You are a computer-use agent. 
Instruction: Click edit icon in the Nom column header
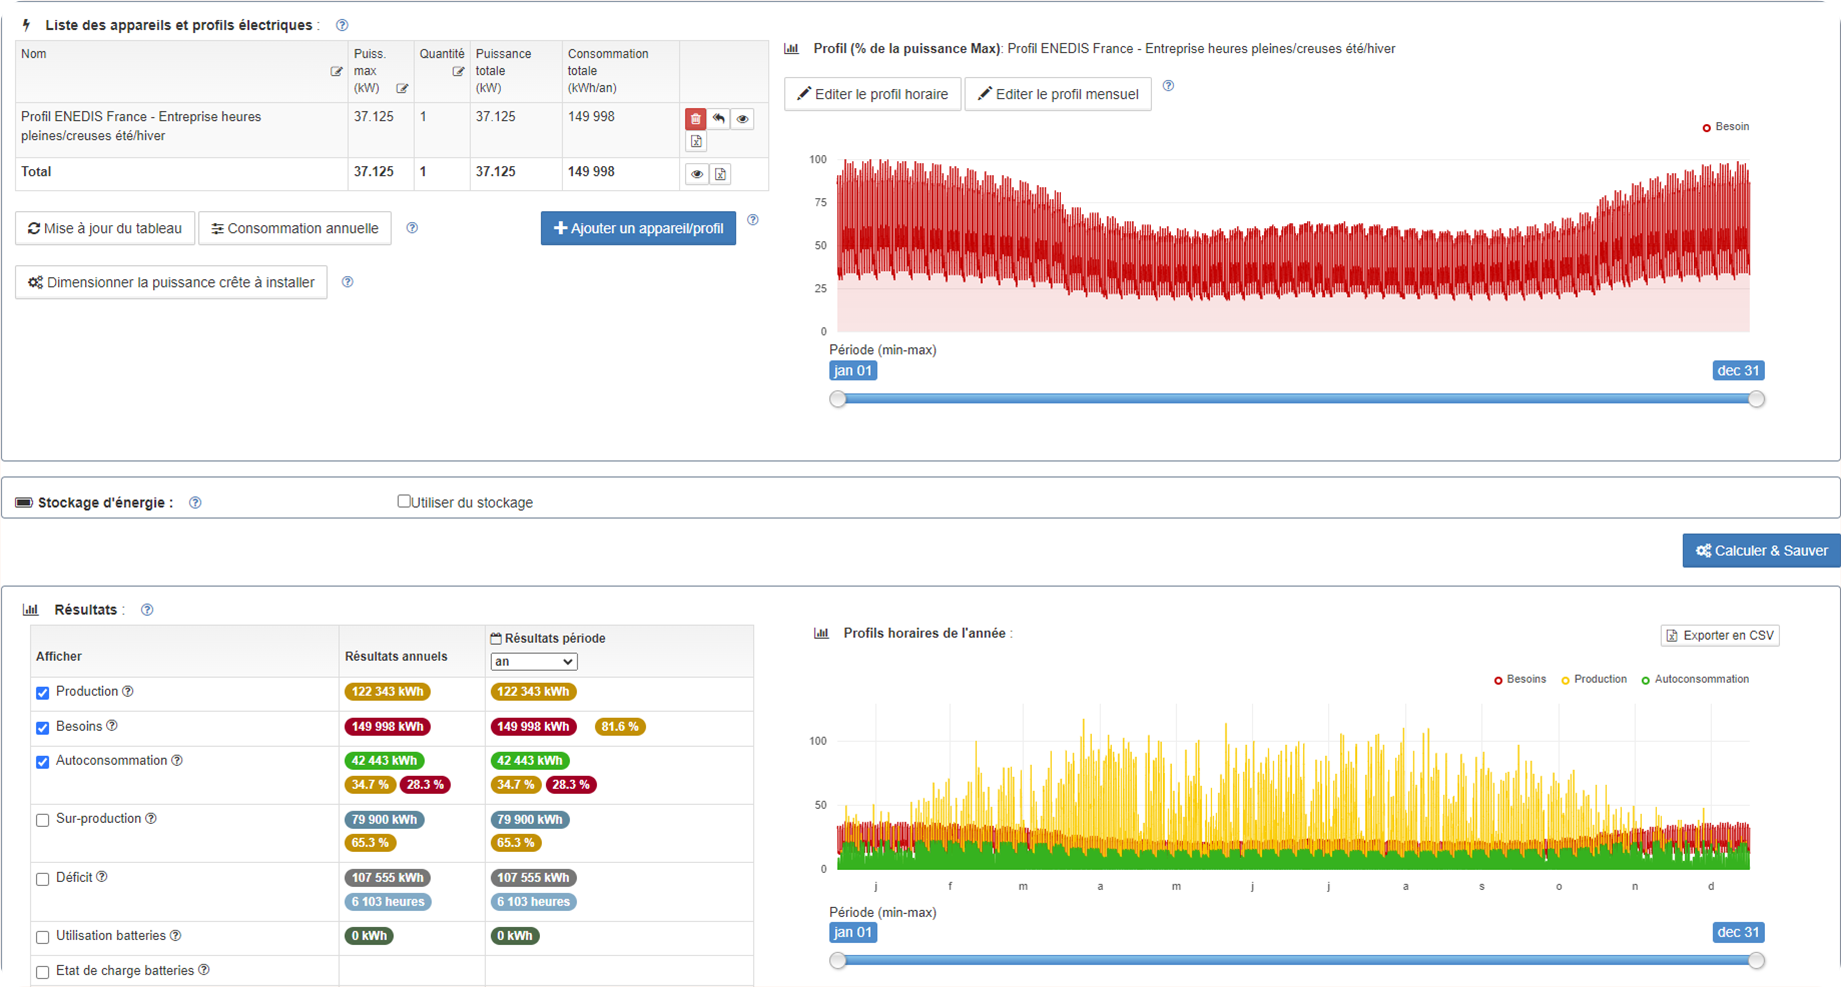336,72
